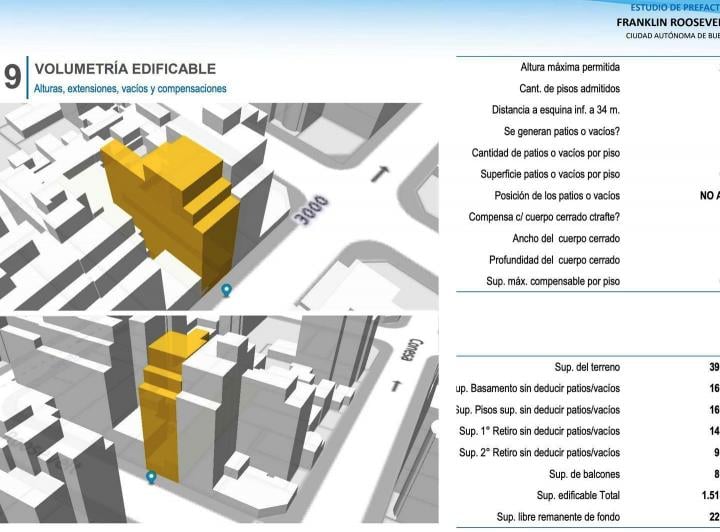720x532 pixels.
Task: Click the subtitle "Alturas, extensiones, vacíos y compensaciones"
Action: [130, 89]
